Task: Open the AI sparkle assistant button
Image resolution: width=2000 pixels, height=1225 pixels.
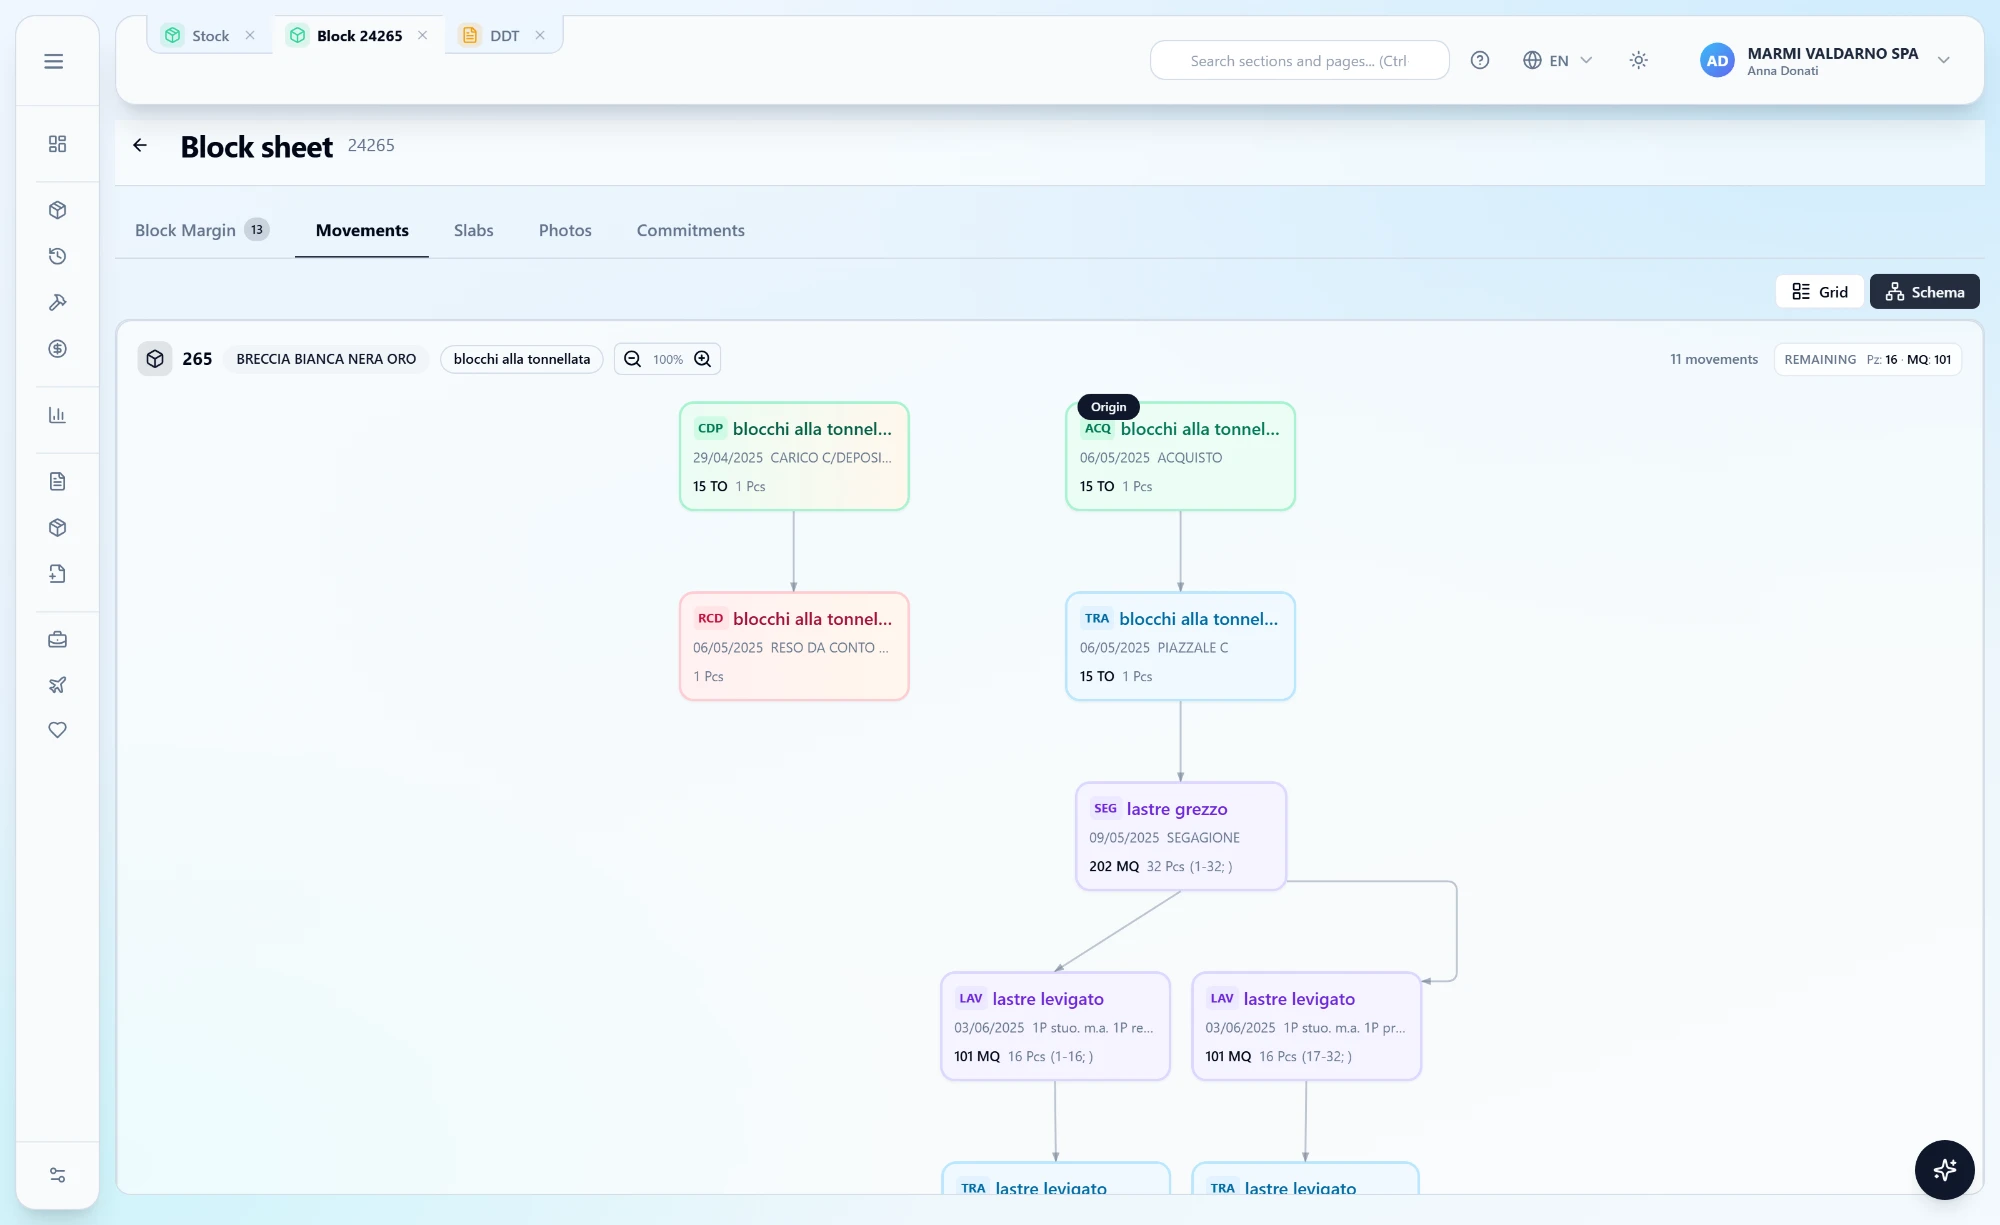Action: 1944,1169
